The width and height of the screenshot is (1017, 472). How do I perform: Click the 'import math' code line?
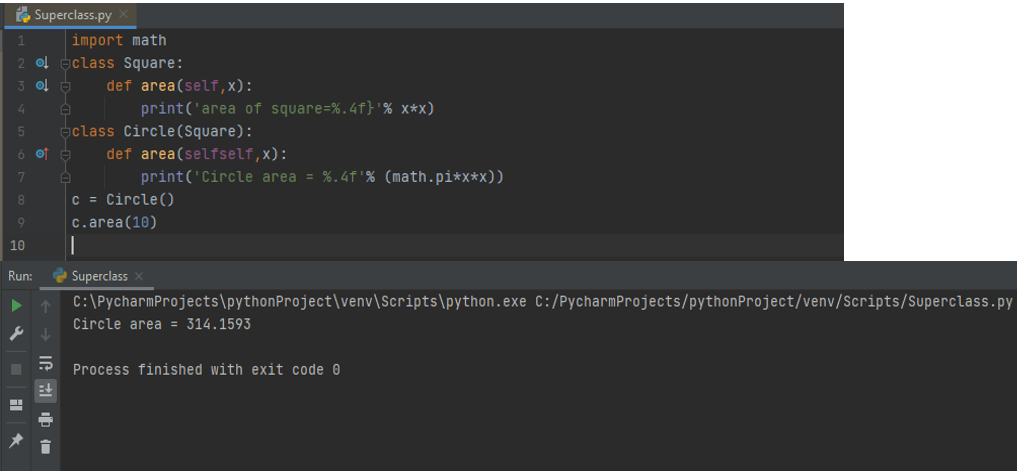tap(119, 41)
